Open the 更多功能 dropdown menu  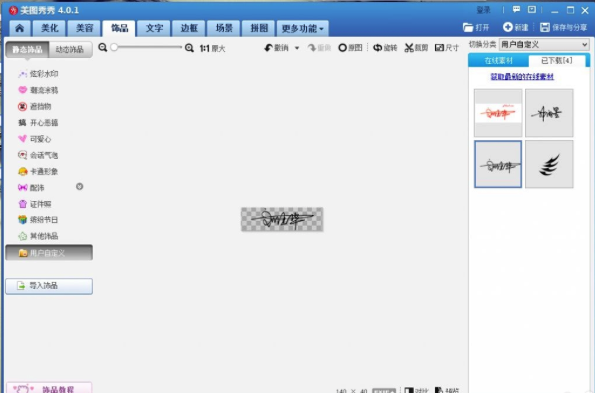point(302,28)
